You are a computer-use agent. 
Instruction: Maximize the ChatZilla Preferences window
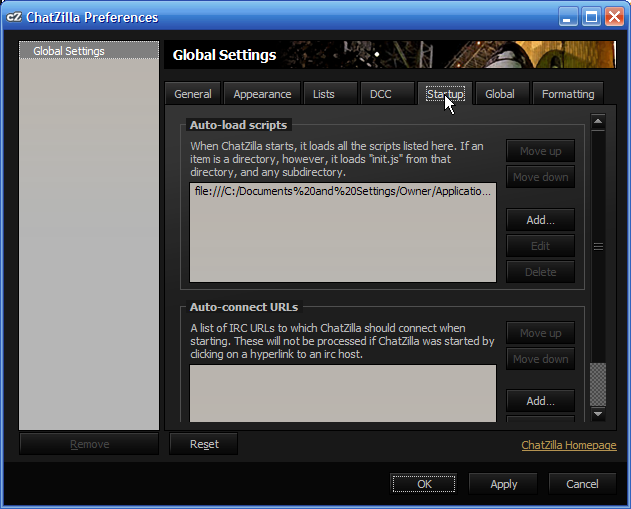pos(591,17)
